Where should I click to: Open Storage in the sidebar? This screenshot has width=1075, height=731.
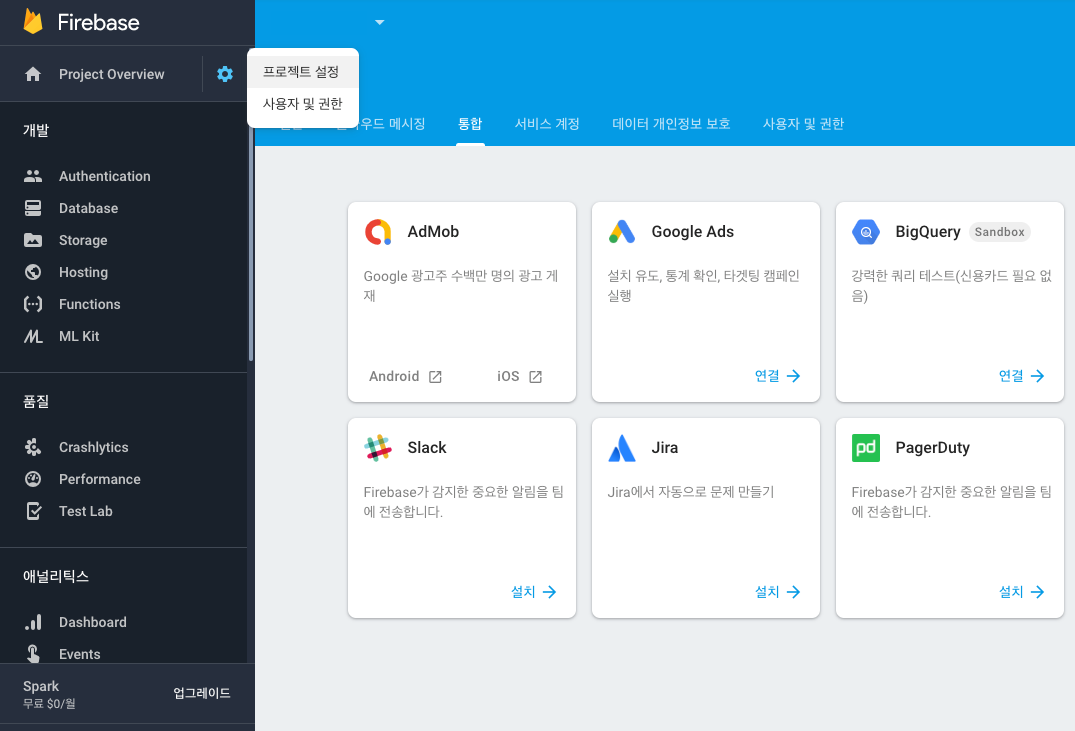pos(83,240)
